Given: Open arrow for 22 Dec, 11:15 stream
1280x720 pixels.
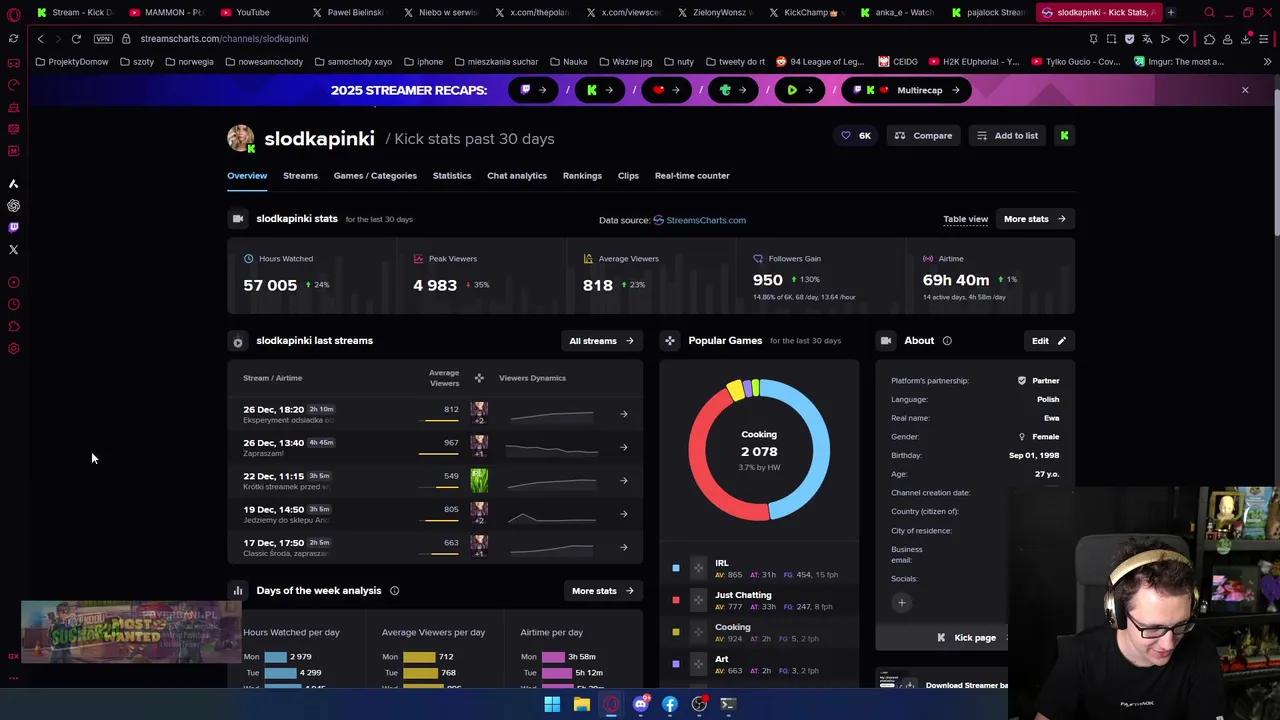Looking at the screenshot, I should pyautogui.click(x=623, y=481).
